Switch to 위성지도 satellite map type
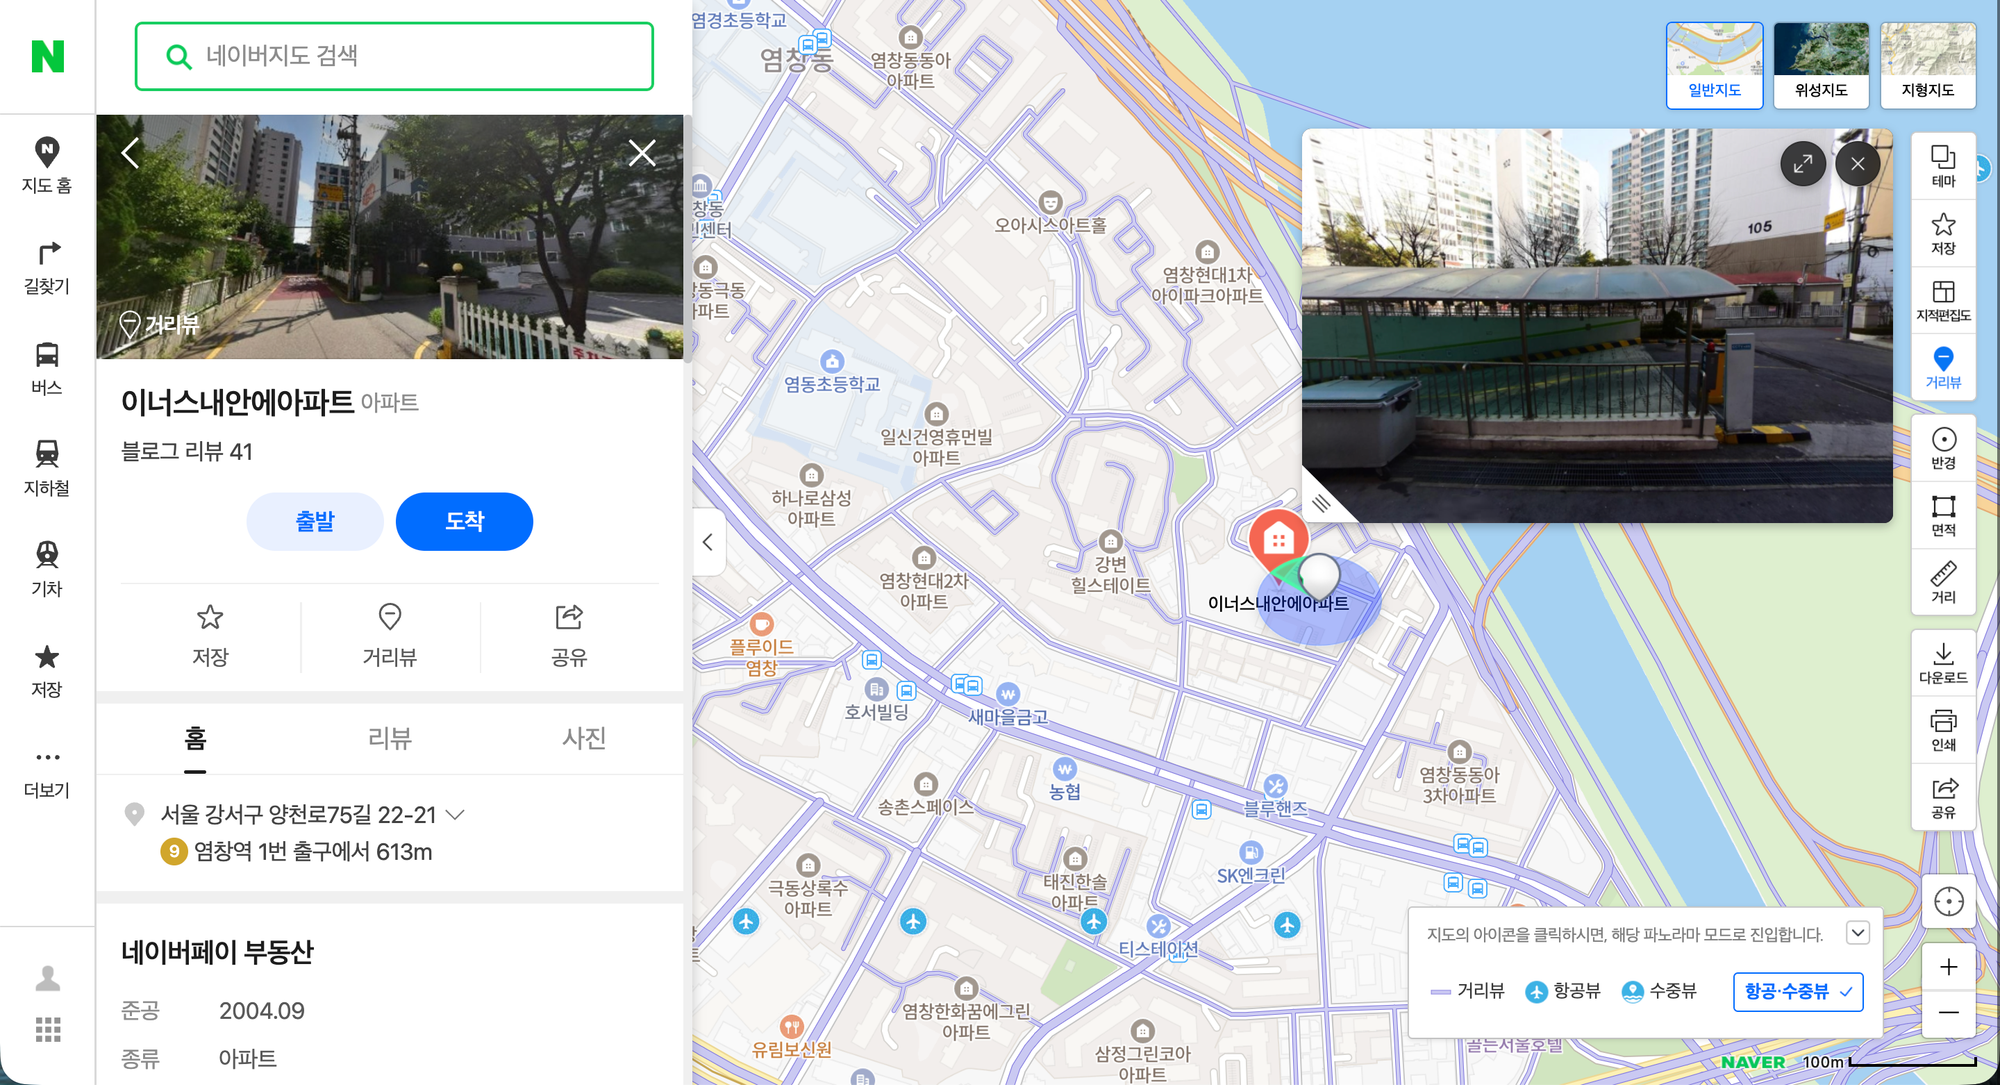This screenshot has width=2000, height=1085. point(1820,65)
